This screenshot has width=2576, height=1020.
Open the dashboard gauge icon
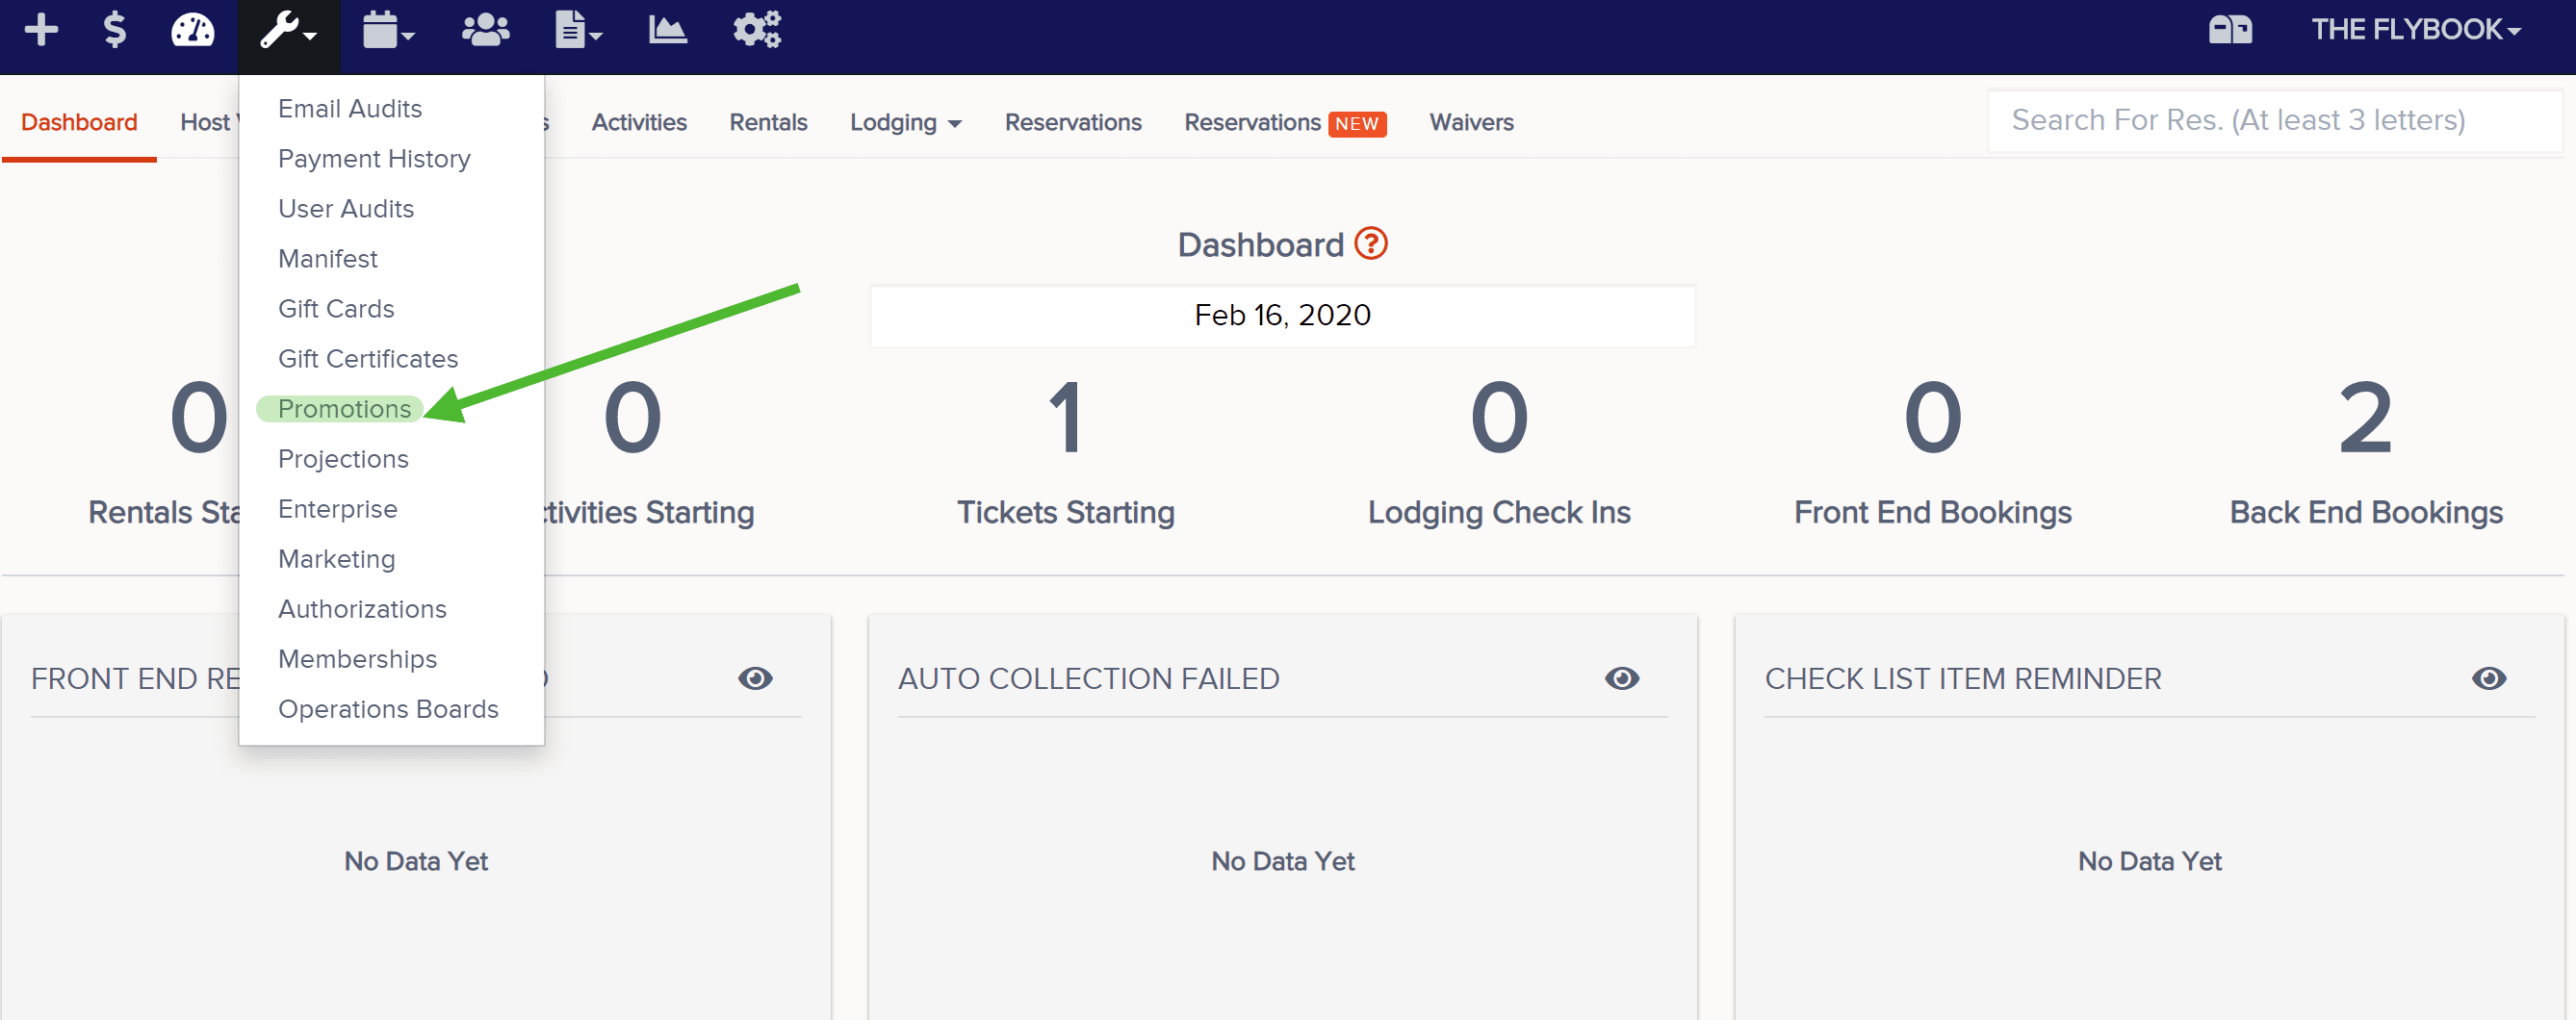tap(192, 30)
